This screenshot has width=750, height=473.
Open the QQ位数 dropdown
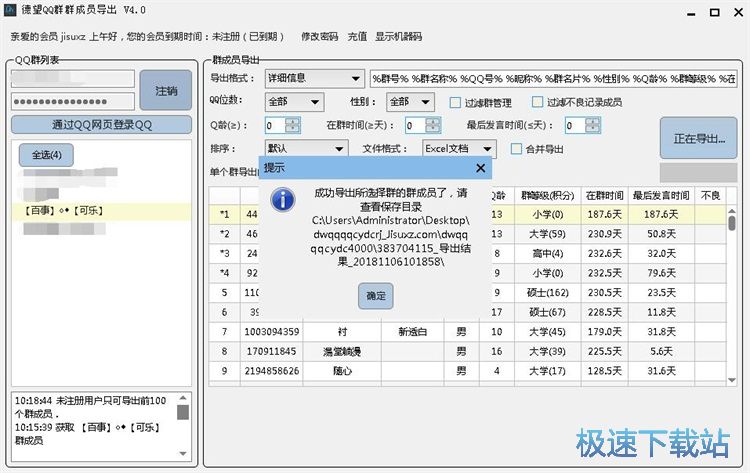point(294,102)
